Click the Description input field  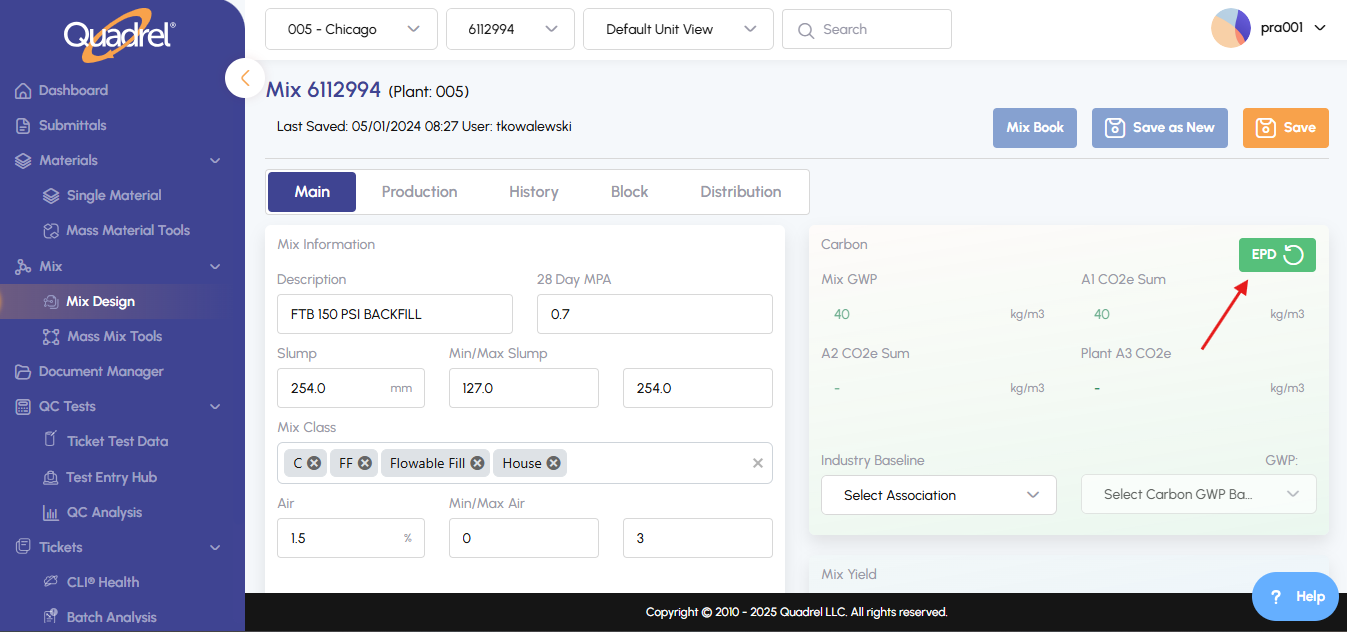click(395, 314)
